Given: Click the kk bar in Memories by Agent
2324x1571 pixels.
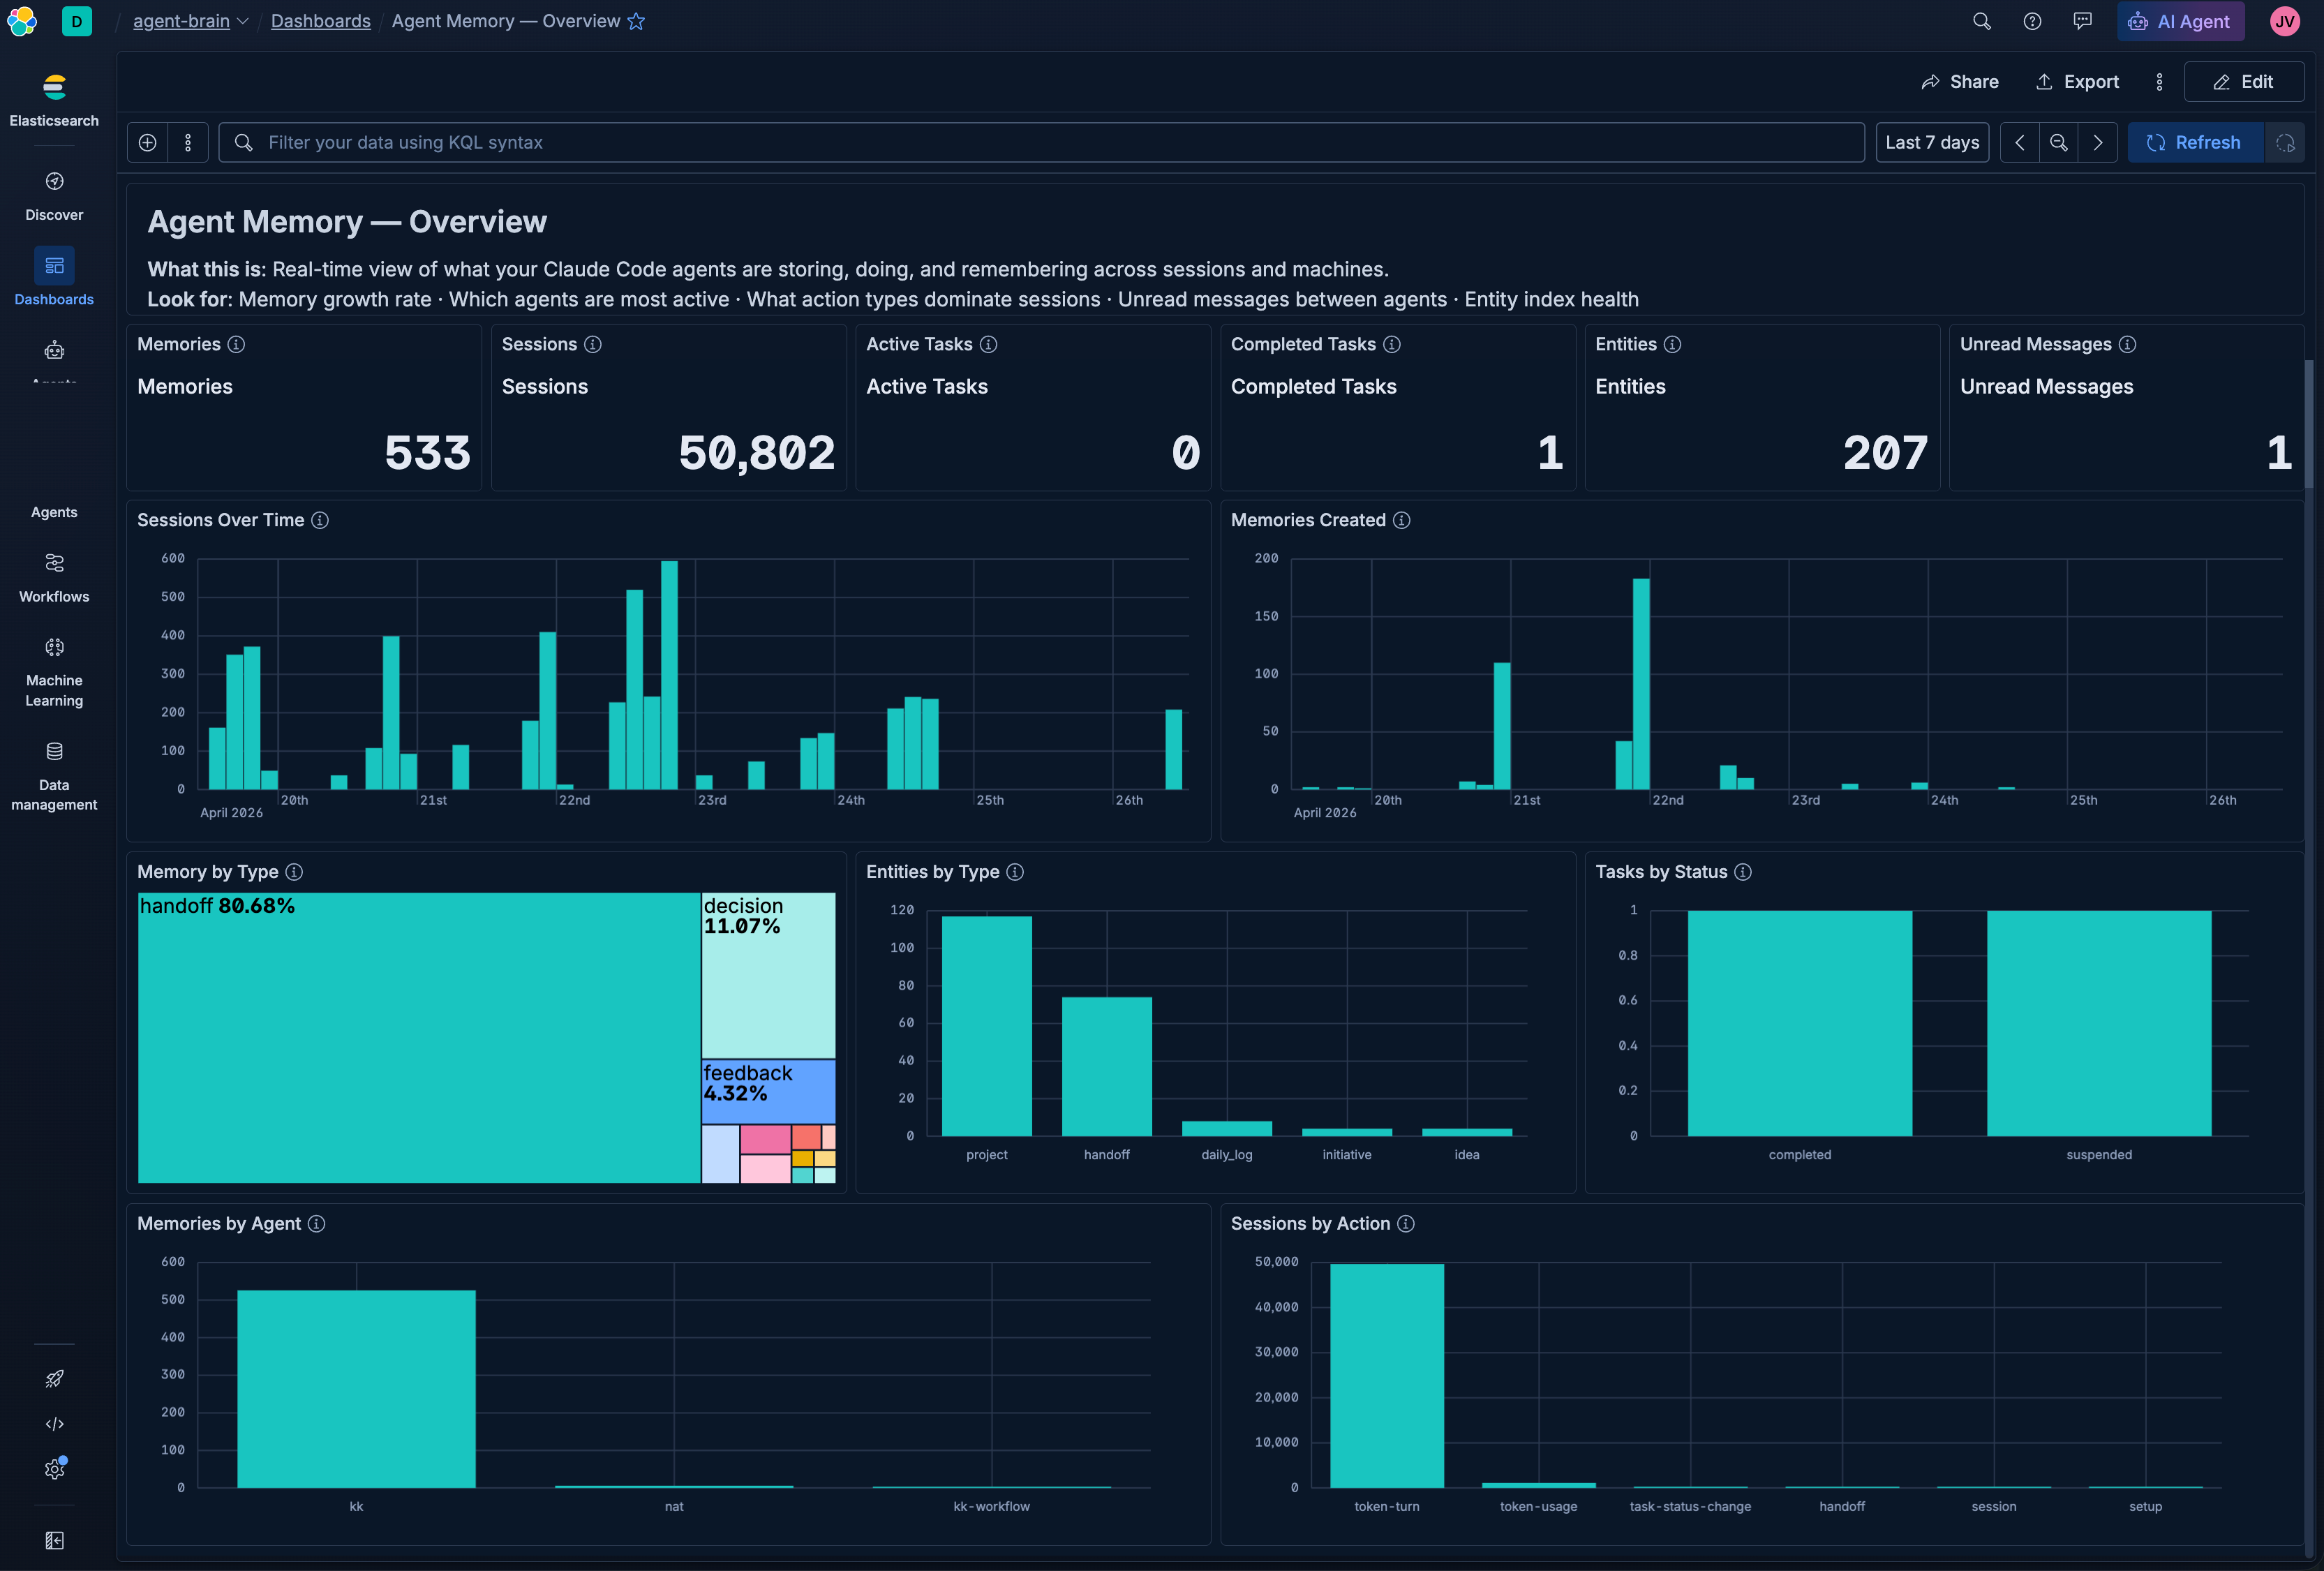Looking at the screenshot, I should coord(356,1389).
